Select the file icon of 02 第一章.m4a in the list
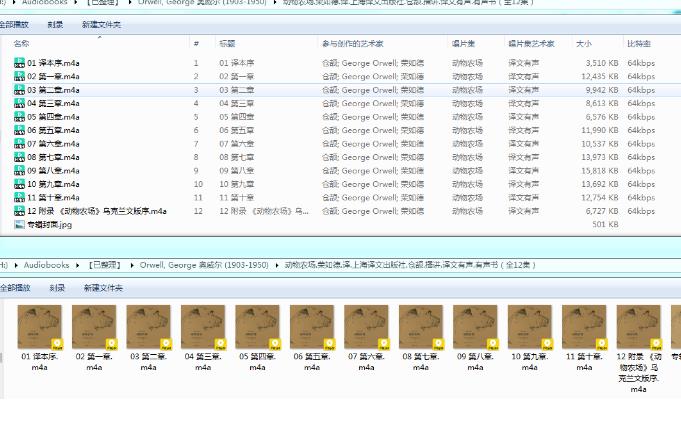This screenshot has height=424, width=681. pos(19,76)
